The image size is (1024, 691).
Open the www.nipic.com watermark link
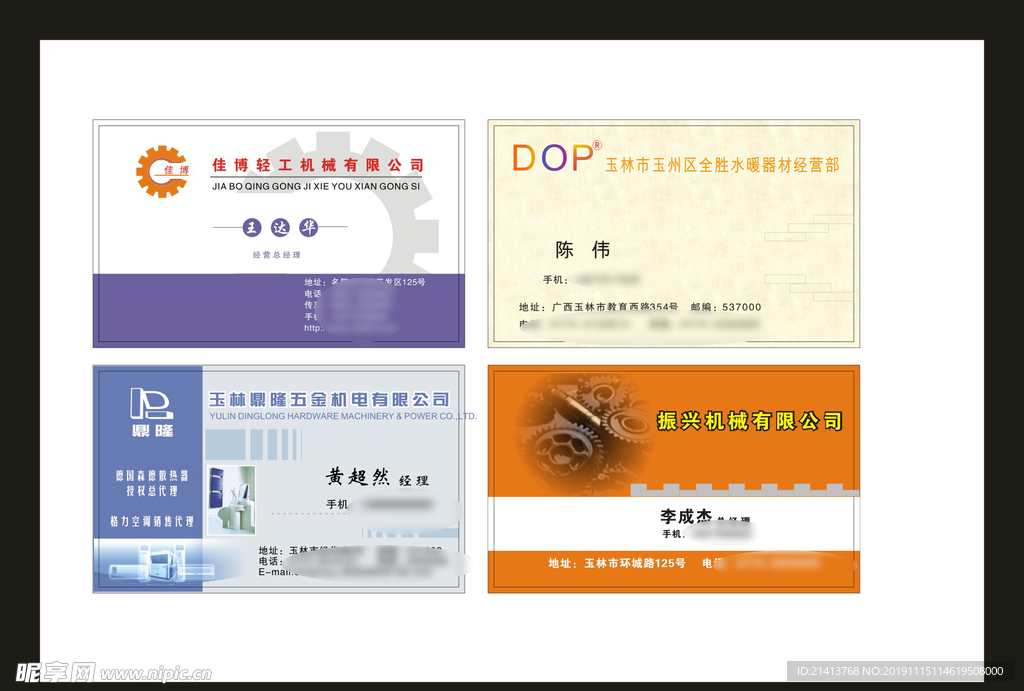[x=156, y=674]
